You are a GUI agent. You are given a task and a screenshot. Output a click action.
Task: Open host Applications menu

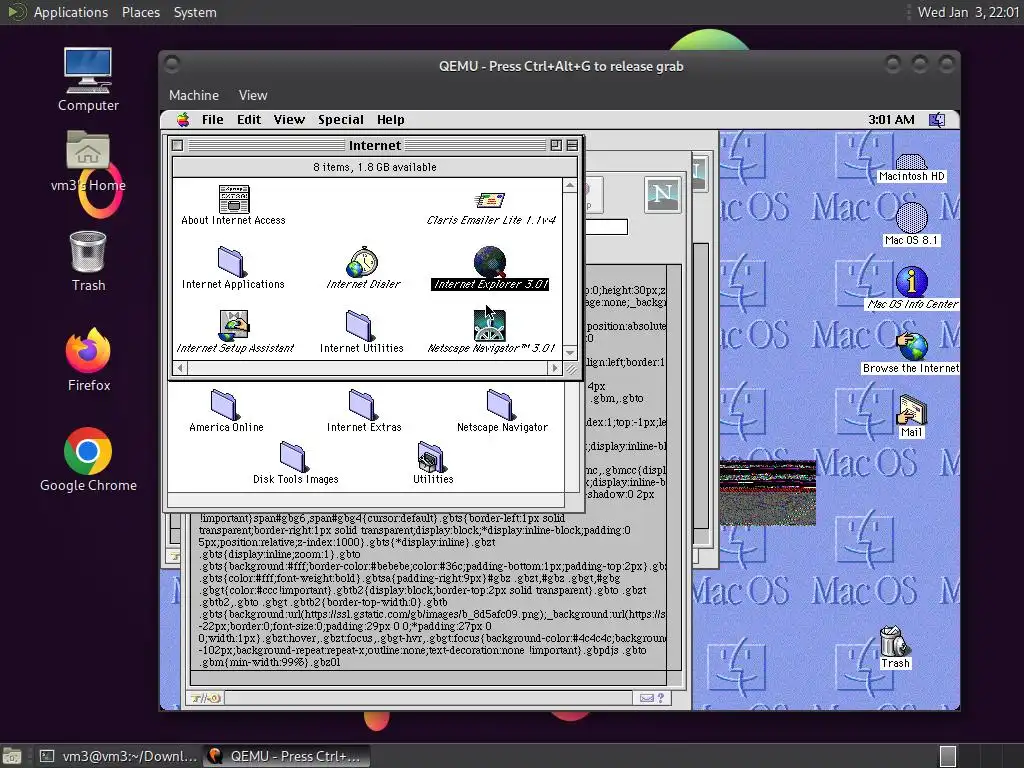(x=71, y=12)
